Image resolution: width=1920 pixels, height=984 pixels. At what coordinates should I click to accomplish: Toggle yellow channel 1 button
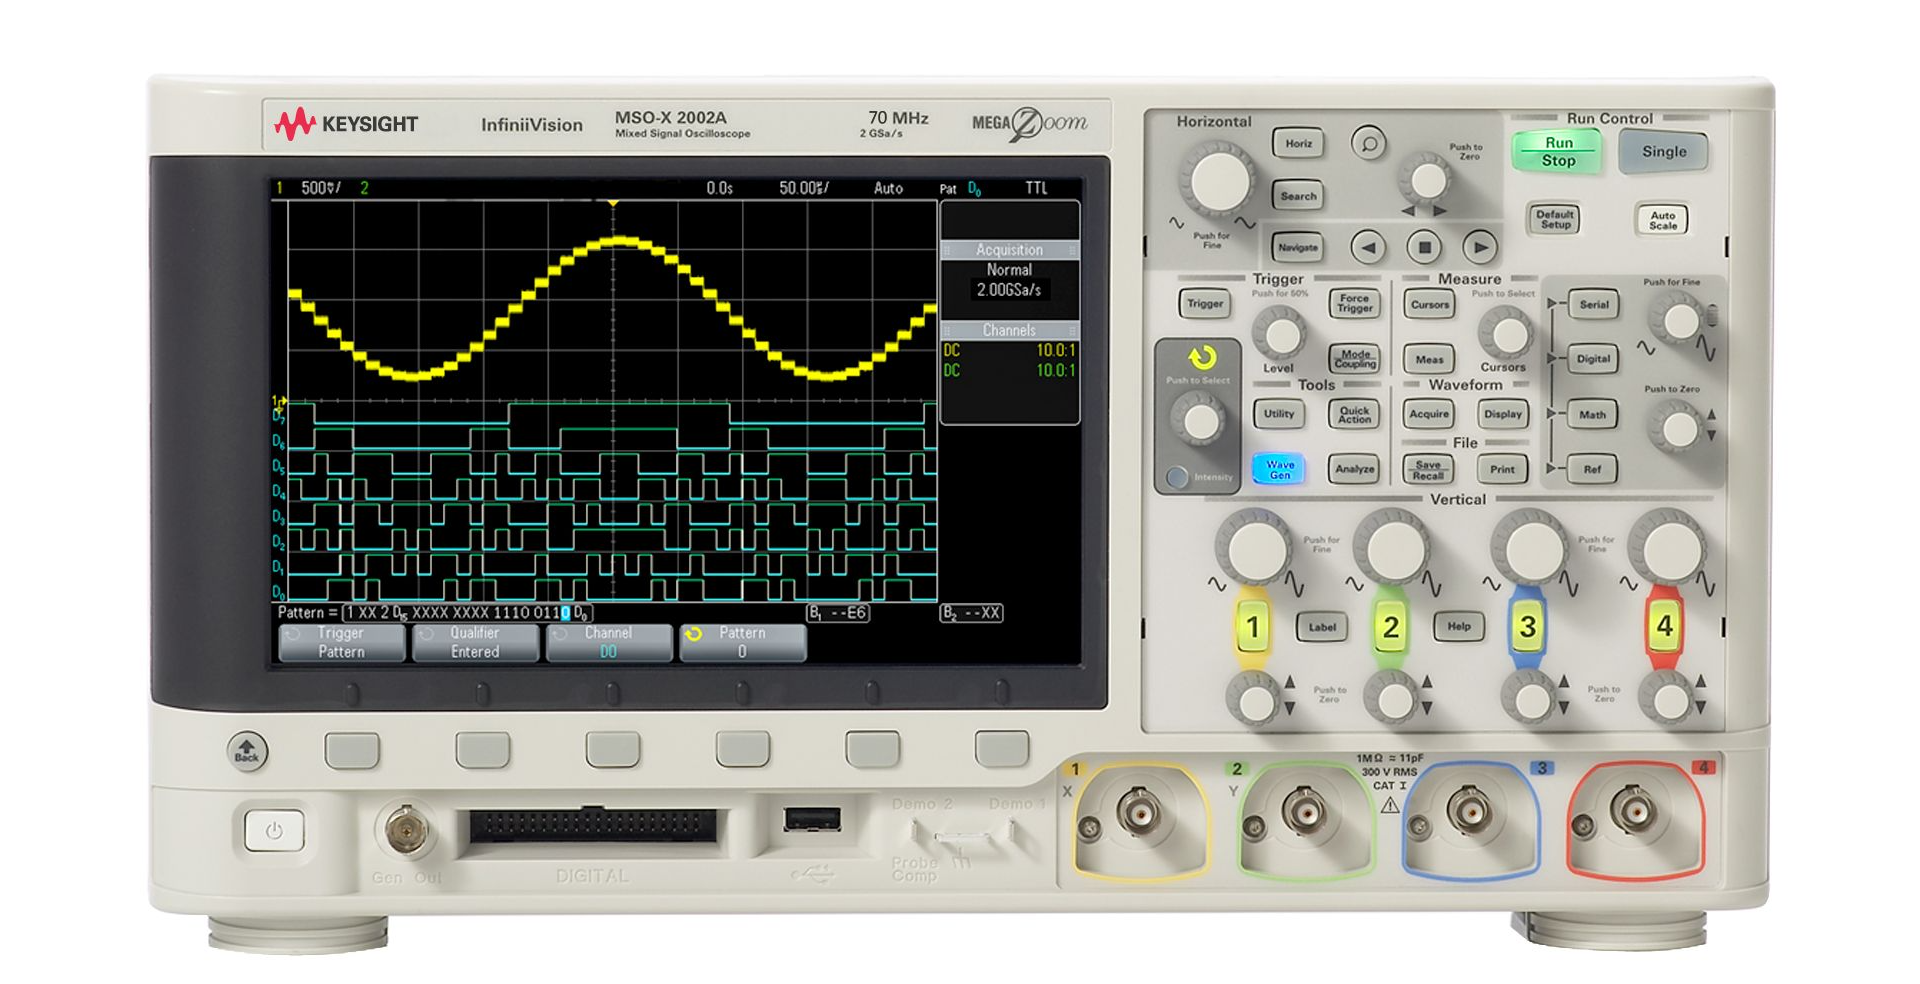pos(1252,627)
